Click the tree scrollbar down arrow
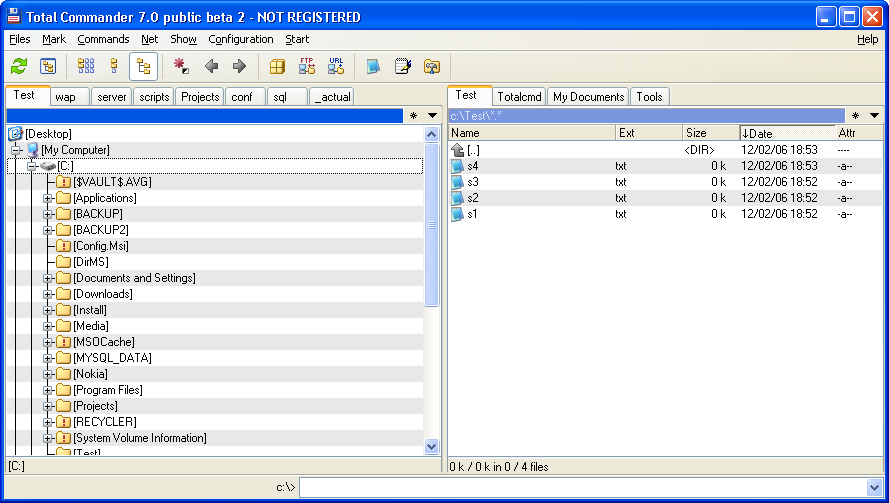The width and height of the screenshot is (889, 503). tap(431, 446)
